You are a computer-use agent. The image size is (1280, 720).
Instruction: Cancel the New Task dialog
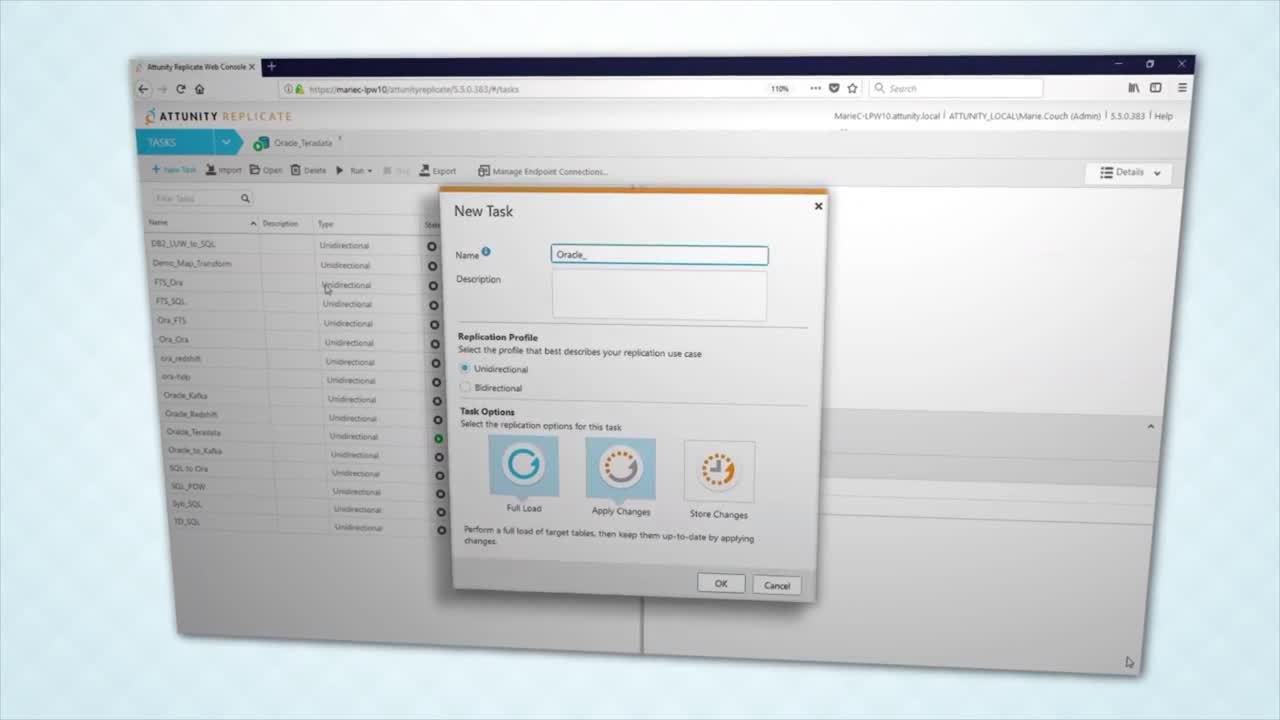[777, 585]
